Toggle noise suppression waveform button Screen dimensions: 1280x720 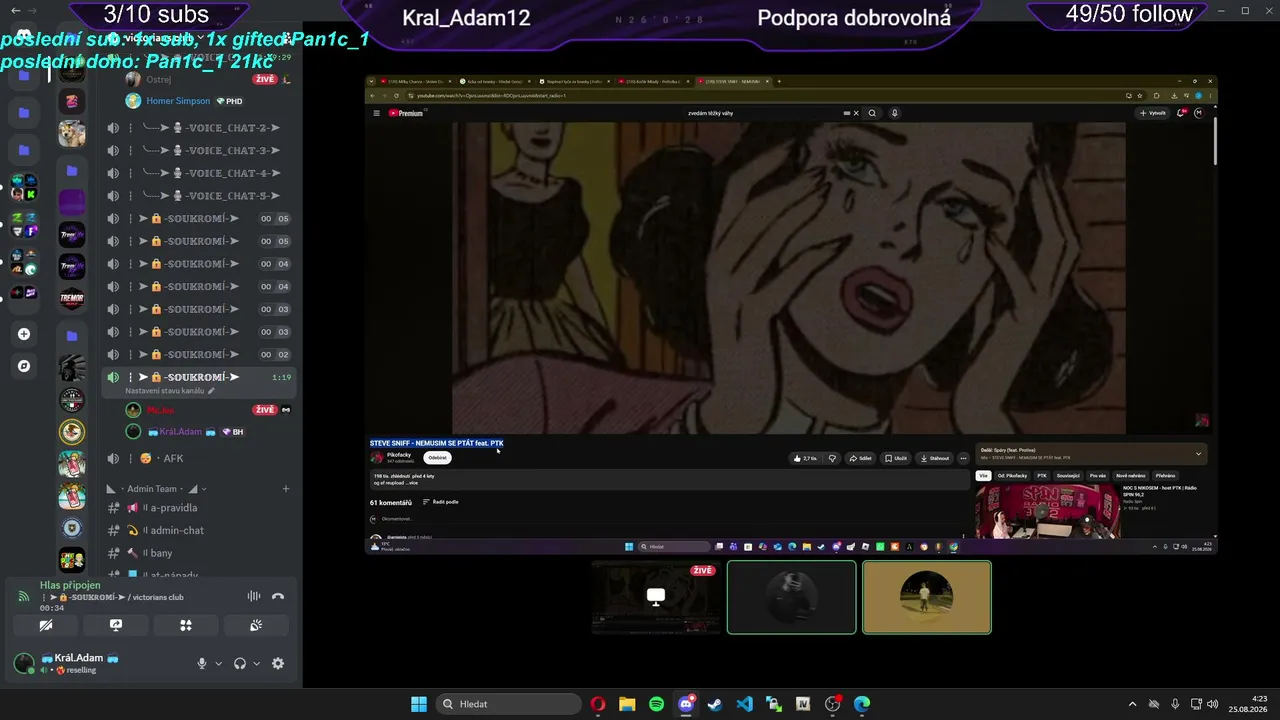pyautogui.click(x=254, y=596)
